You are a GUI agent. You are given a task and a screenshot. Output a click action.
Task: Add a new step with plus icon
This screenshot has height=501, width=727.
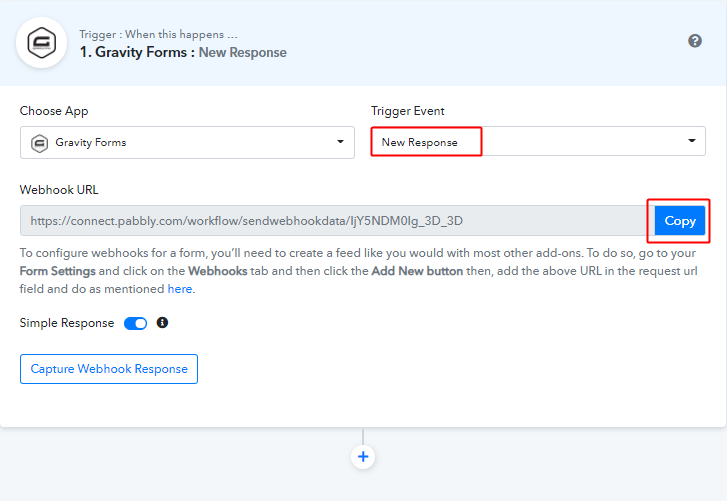[363, 457]
